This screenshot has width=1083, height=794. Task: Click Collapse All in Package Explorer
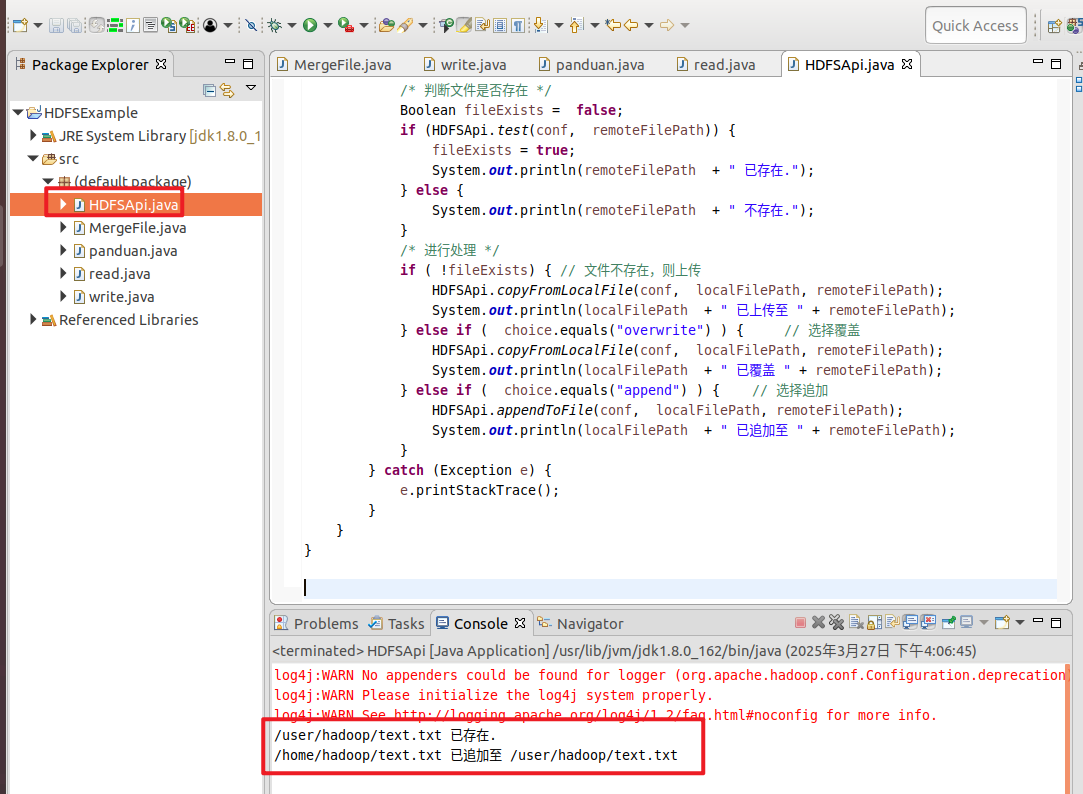pyautogui.click(x=209, y=90)
